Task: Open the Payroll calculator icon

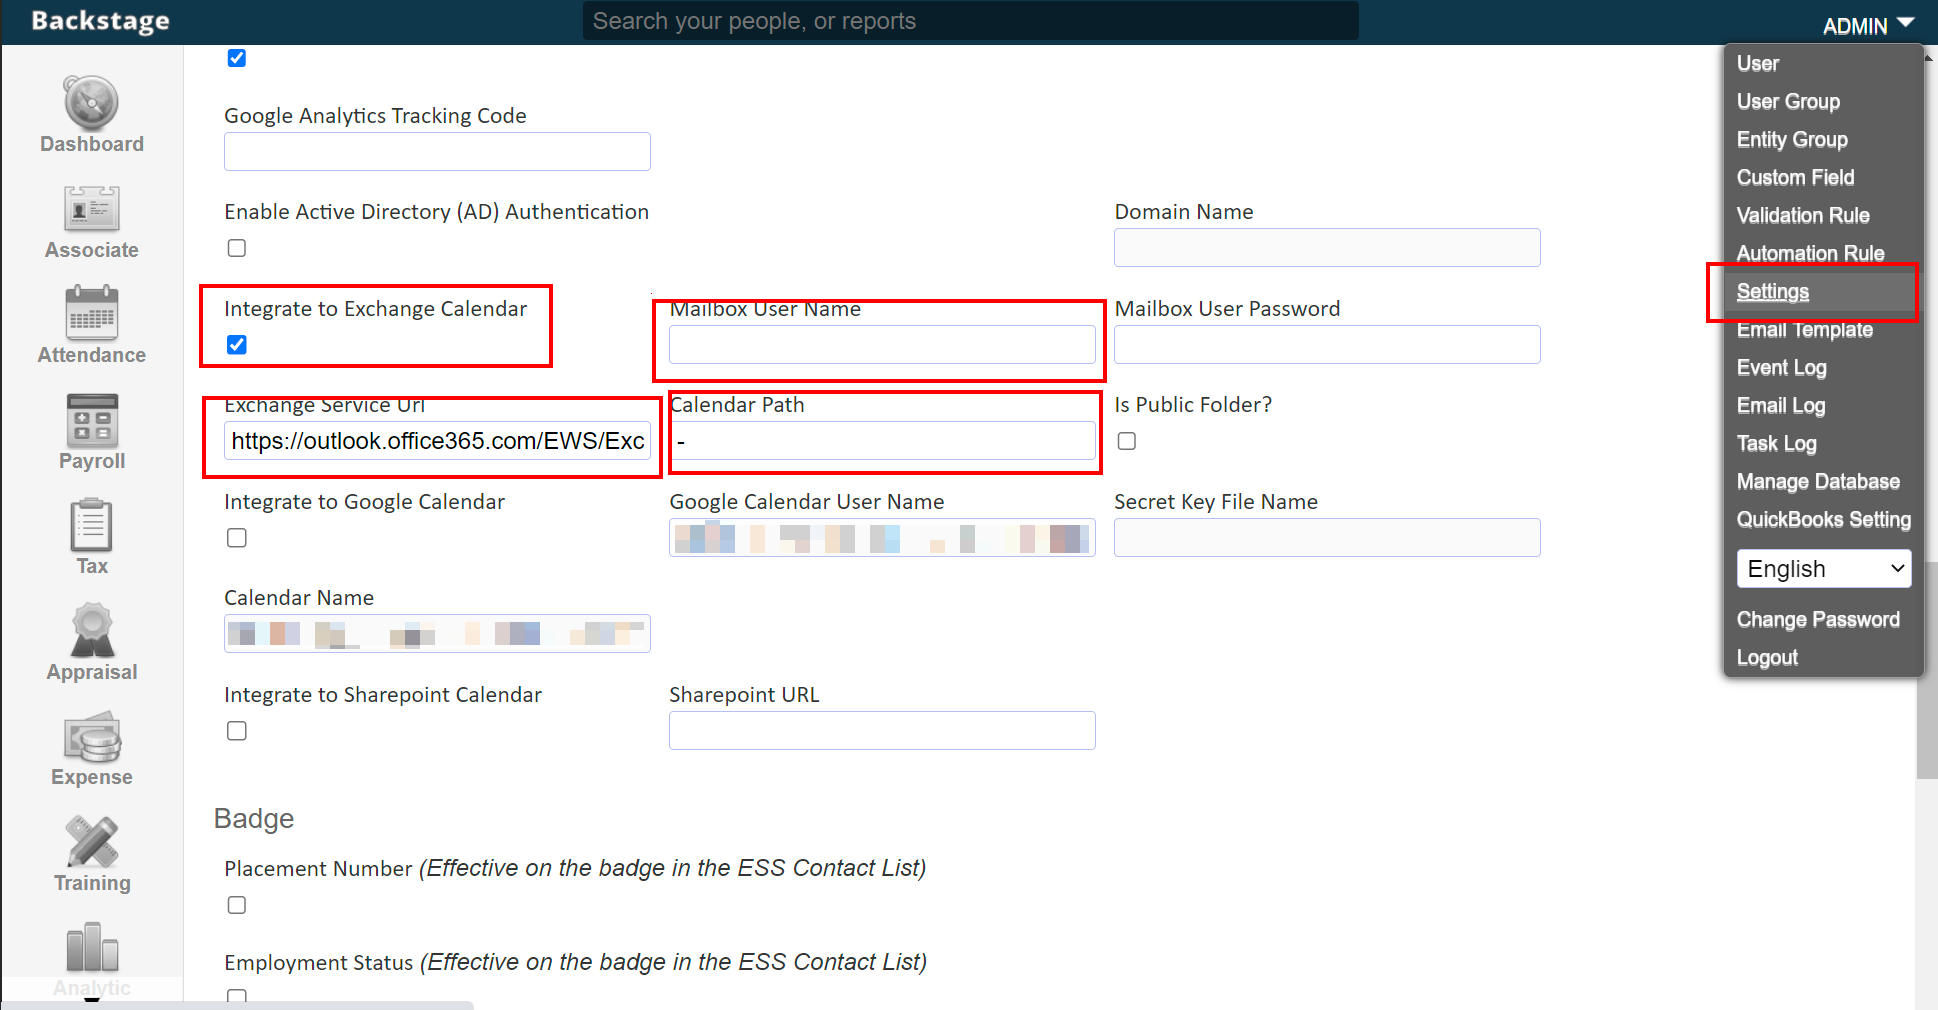Action: coord(91,420)
